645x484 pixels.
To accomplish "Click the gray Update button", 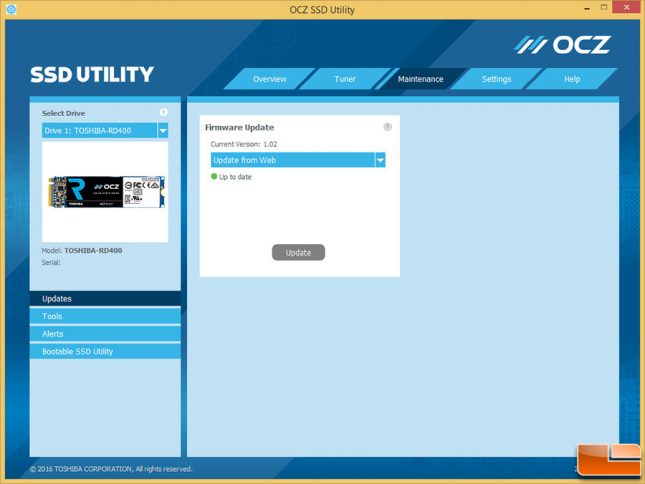I will (x=298, y=252).
